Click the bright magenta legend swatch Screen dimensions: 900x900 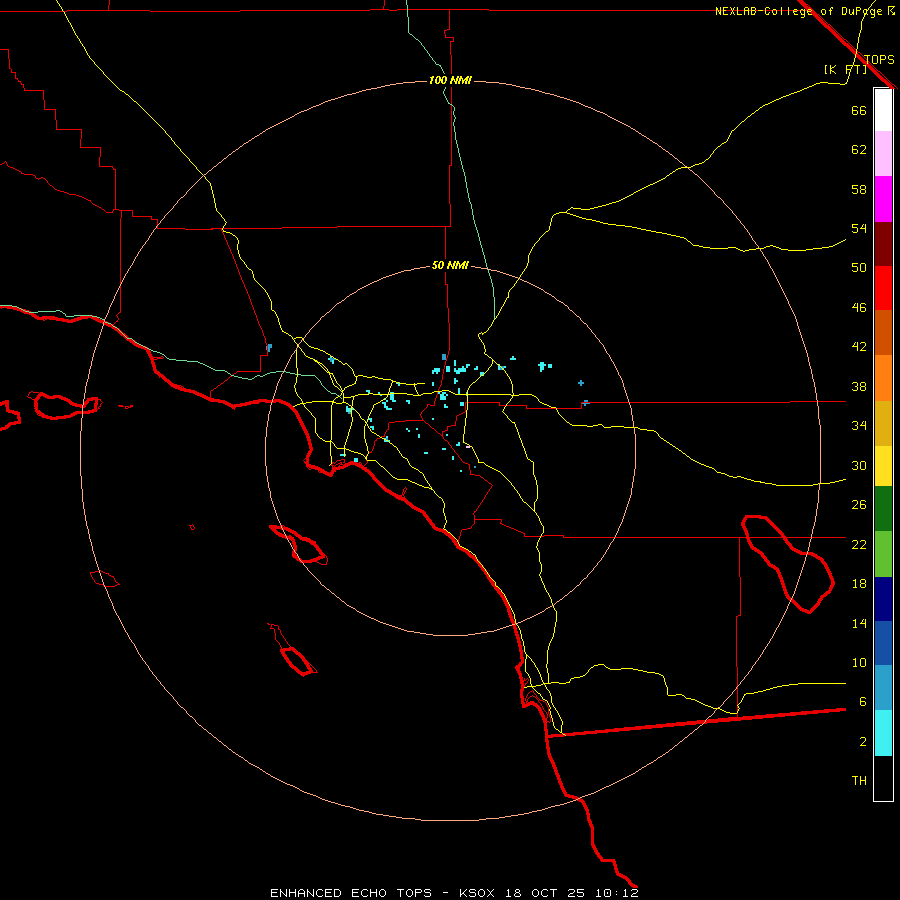coord(883,199)
